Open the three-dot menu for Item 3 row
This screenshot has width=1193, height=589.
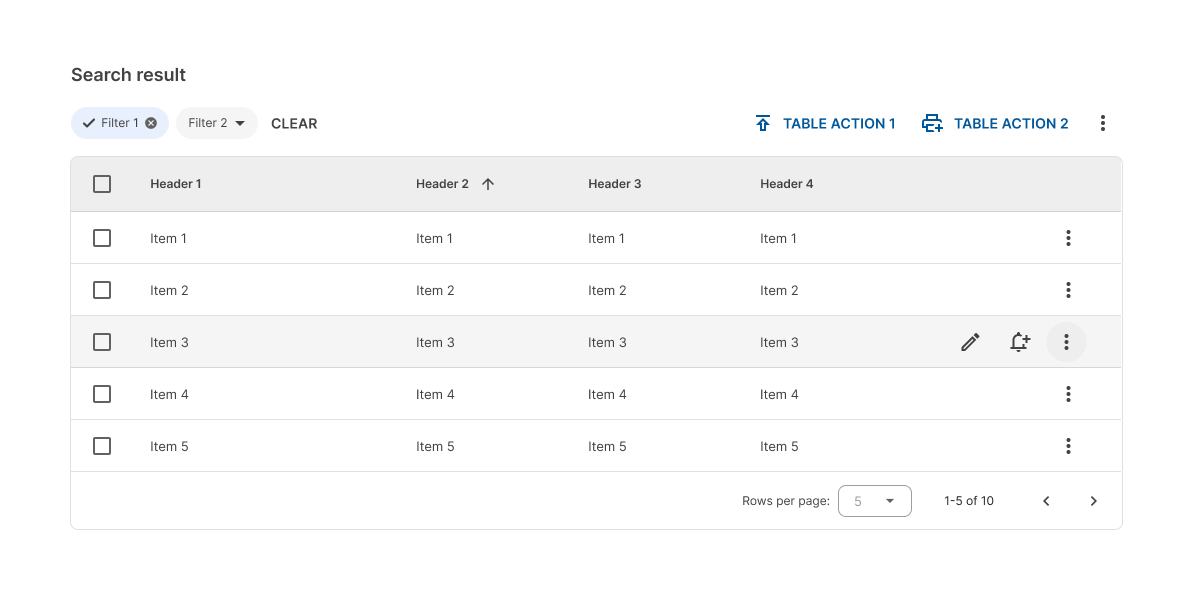pos(1066,342)
